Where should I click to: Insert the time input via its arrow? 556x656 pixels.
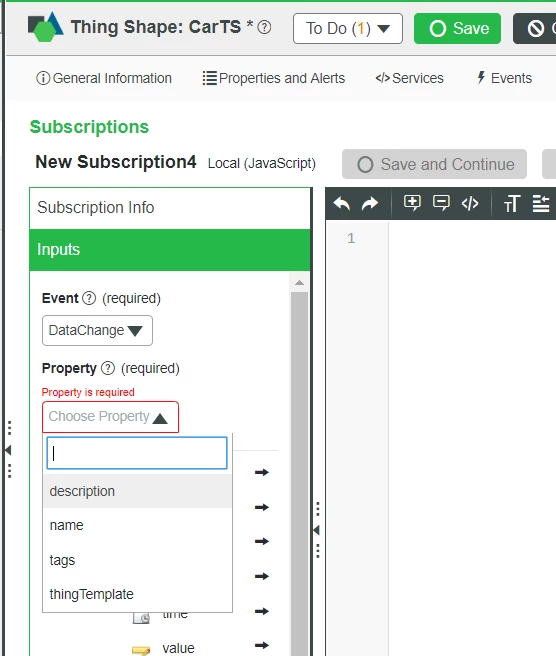point(262,611)
